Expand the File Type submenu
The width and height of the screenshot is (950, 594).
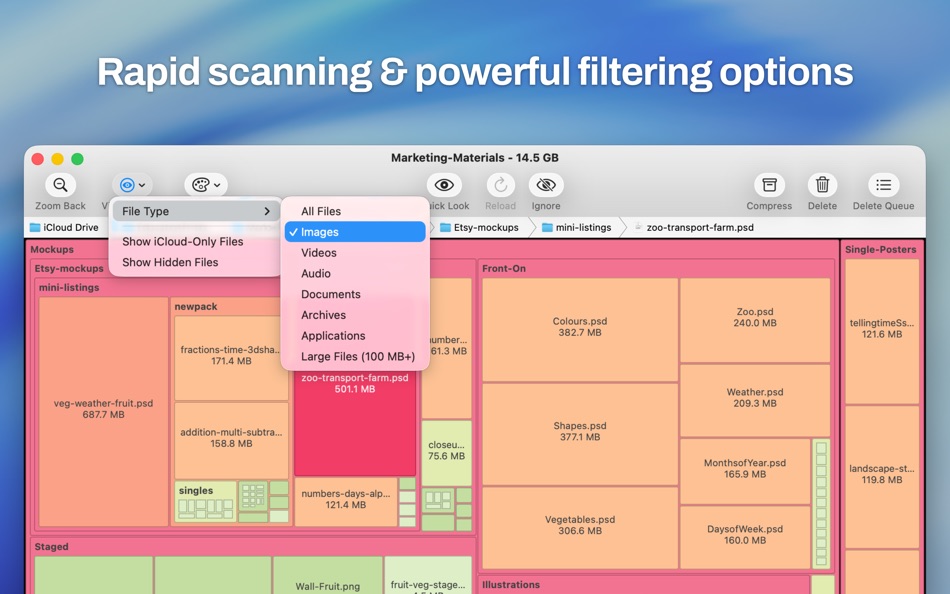pyautogui.click(x=194, y=211)
